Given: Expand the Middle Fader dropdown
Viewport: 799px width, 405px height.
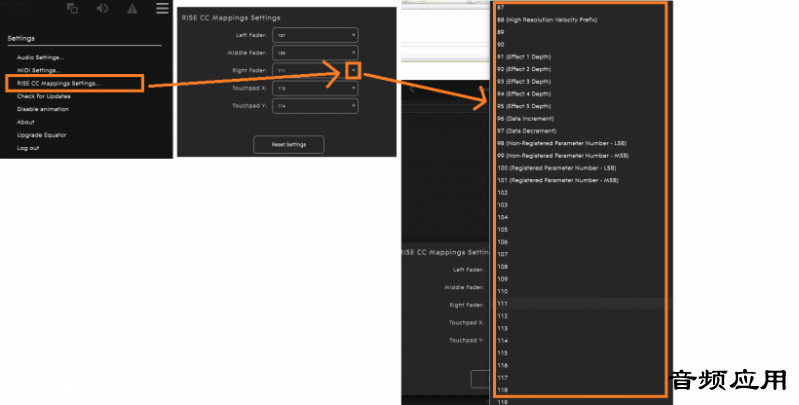Looking at the screenshot, I should point(315,53).
